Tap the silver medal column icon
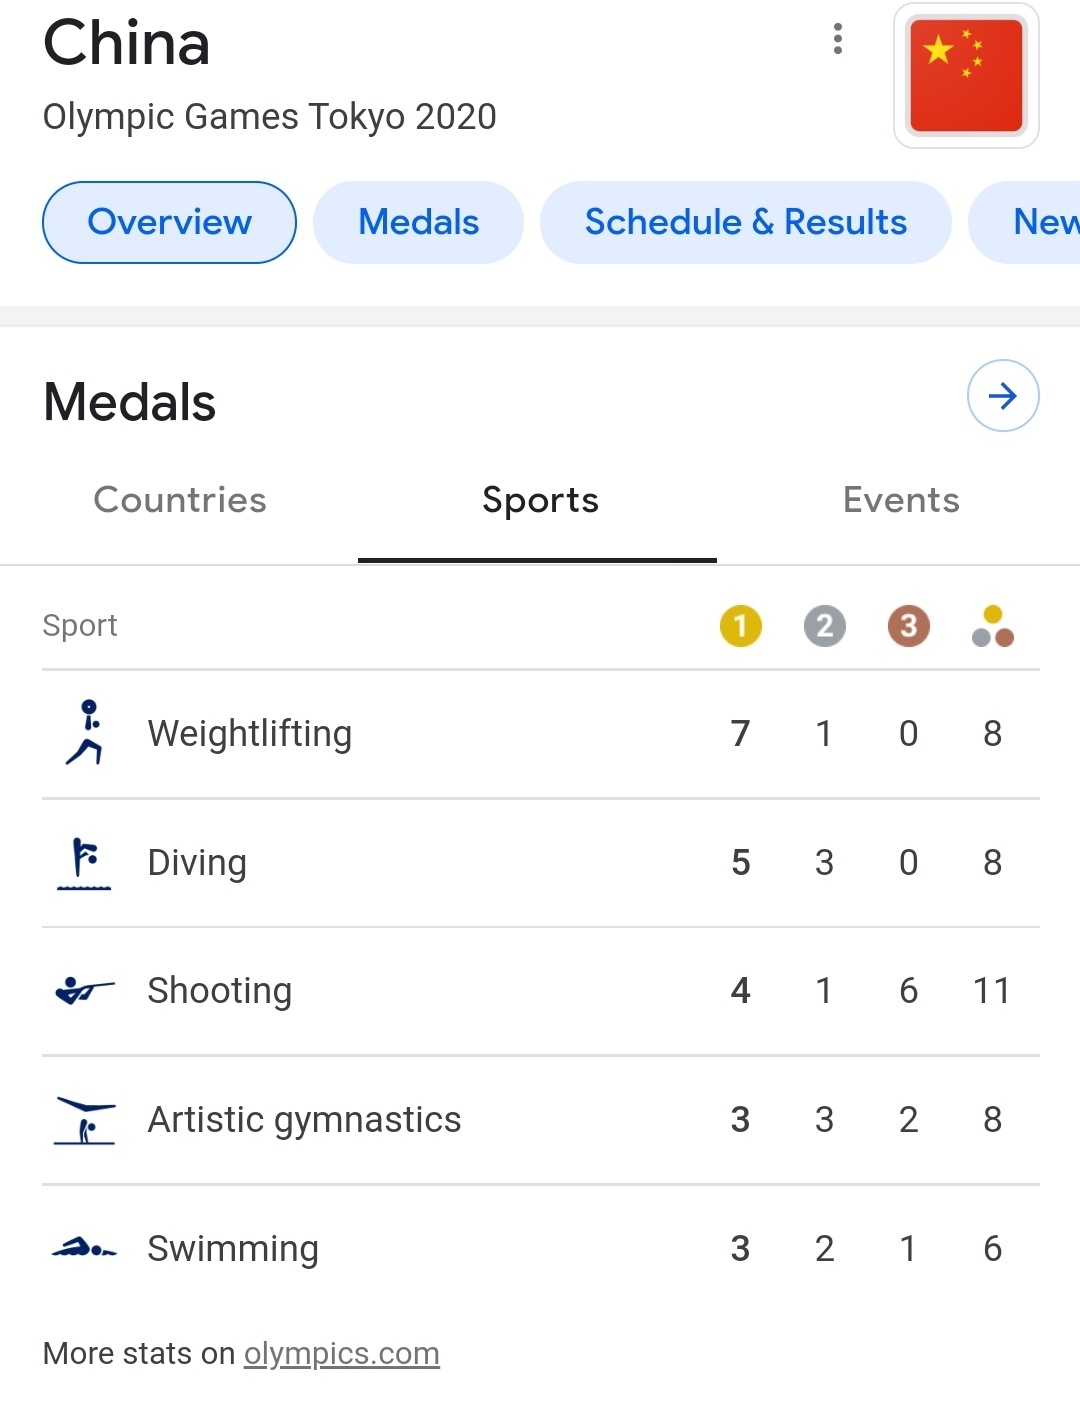 825,626
